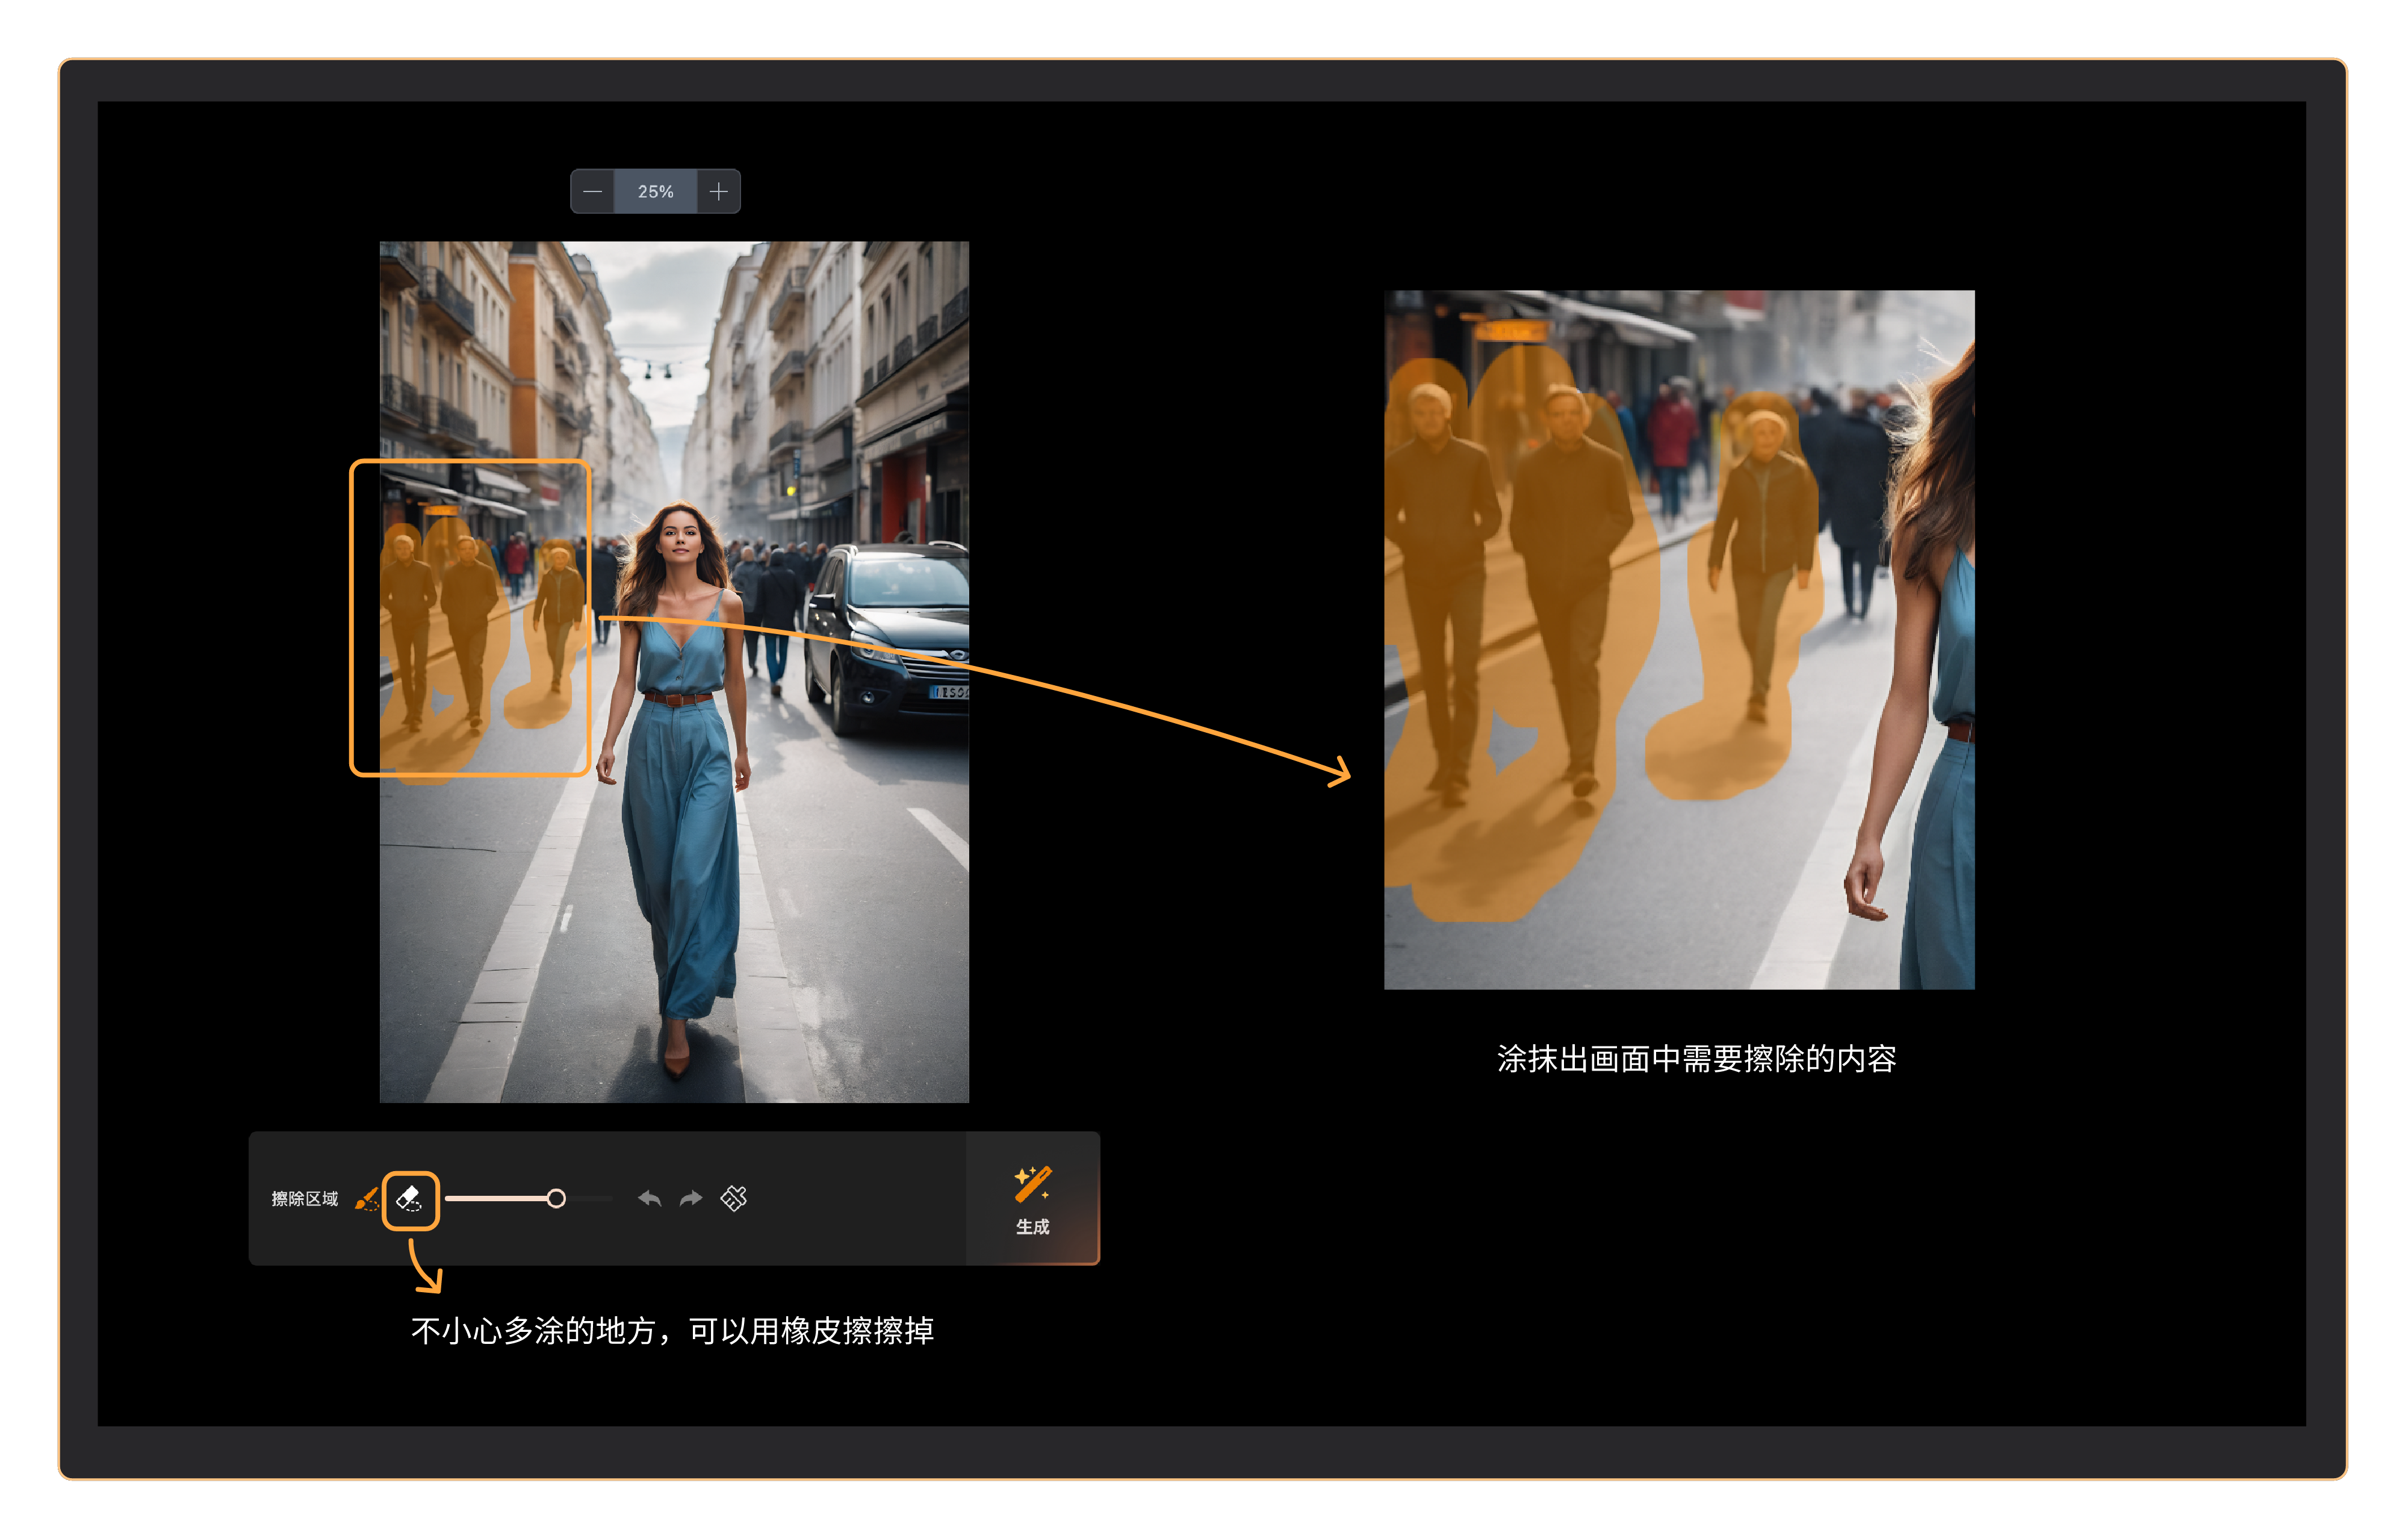The height and width of the screenshot is (1539, 2408).
Task: Click the enlarged preview image on the right
Action: point(1679,640)
